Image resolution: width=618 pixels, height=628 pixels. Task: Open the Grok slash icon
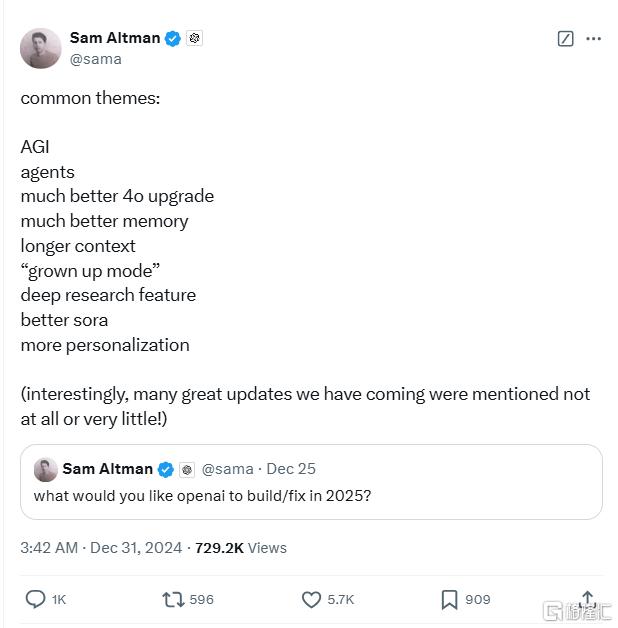coord(565,38)
